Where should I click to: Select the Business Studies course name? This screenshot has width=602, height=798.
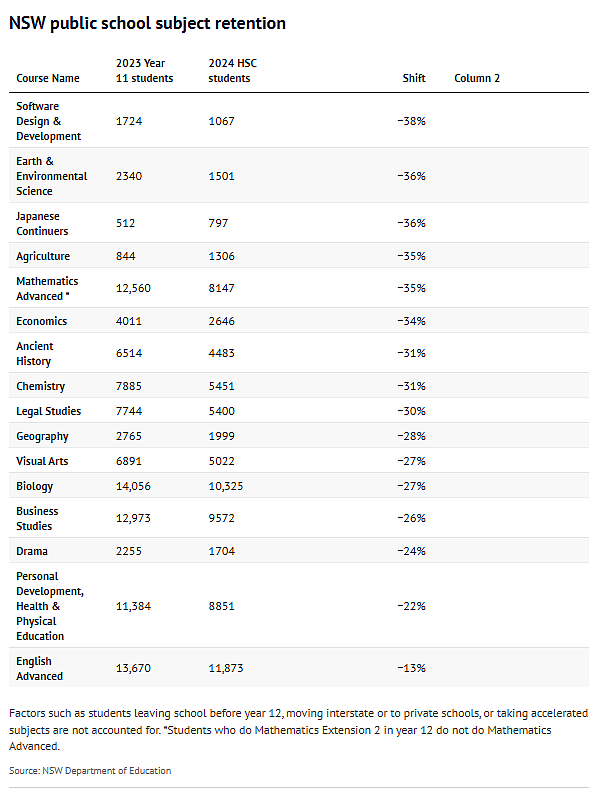37,519
